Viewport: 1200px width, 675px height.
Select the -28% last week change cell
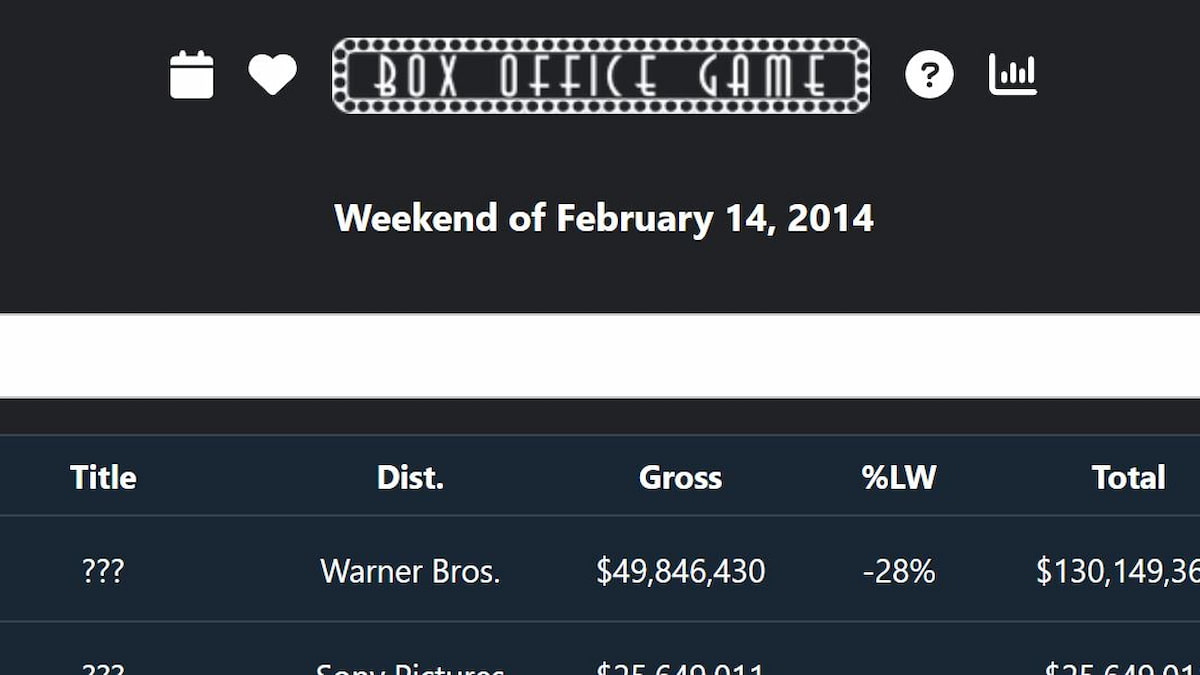click(x=898, y=571)
